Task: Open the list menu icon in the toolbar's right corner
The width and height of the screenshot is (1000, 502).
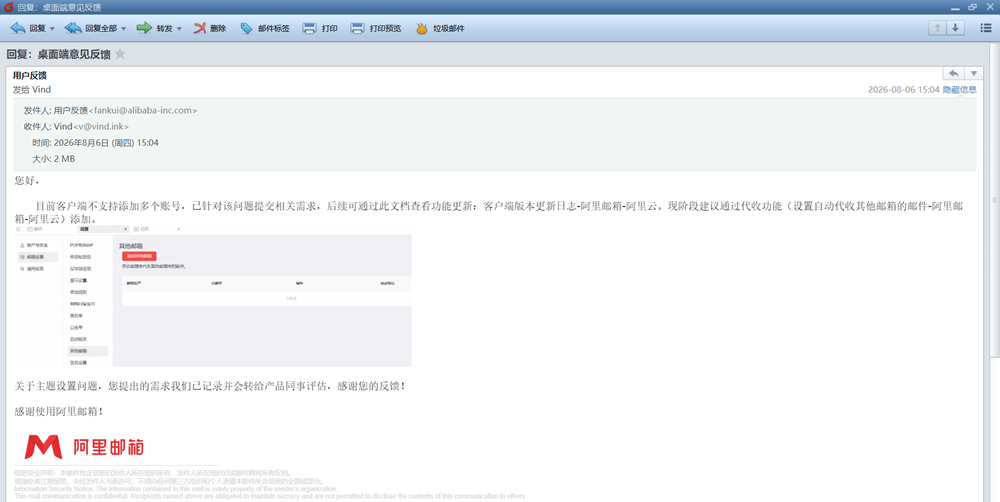Action: point(985,27)
